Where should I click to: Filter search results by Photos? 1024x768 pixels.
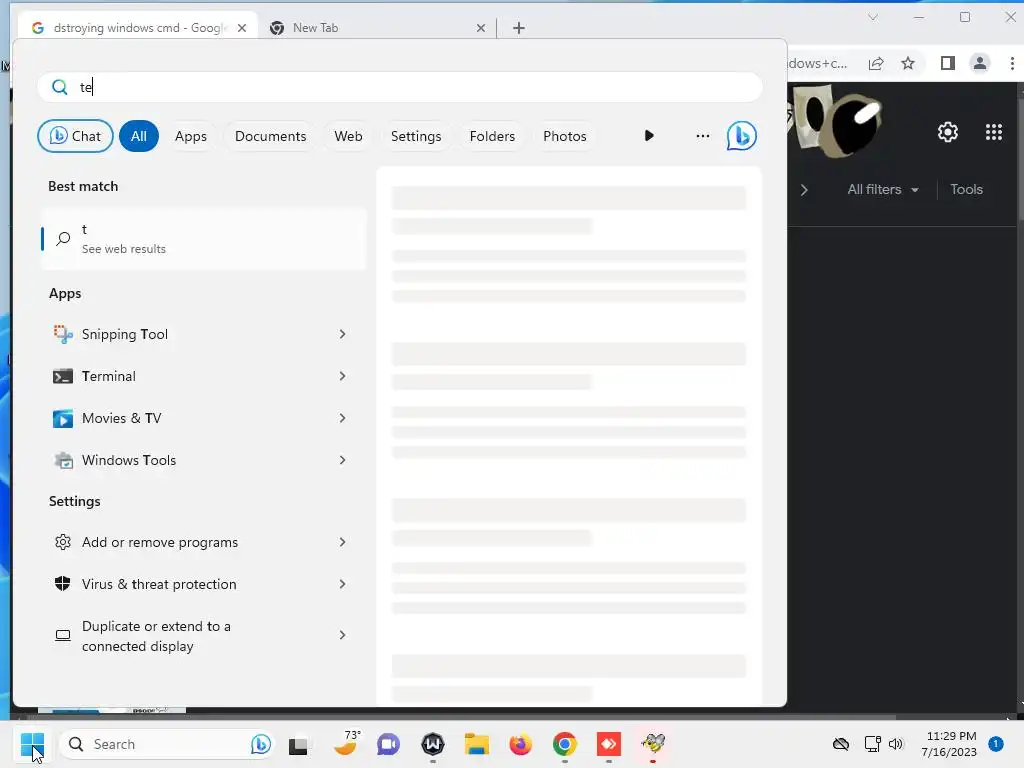coord(565,136)
